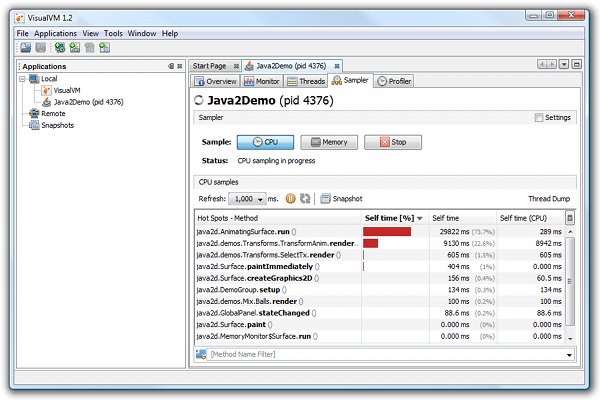Select the java2d.Surface.paint row
This screenshot has width=600, height=400.
click(380, 325)
